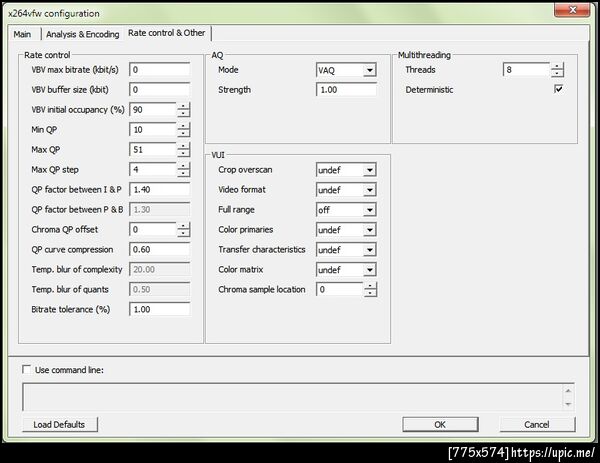Decrease Threads count with down arrow
Viewport: 600px width, 463px height.
tap(558, 73)
